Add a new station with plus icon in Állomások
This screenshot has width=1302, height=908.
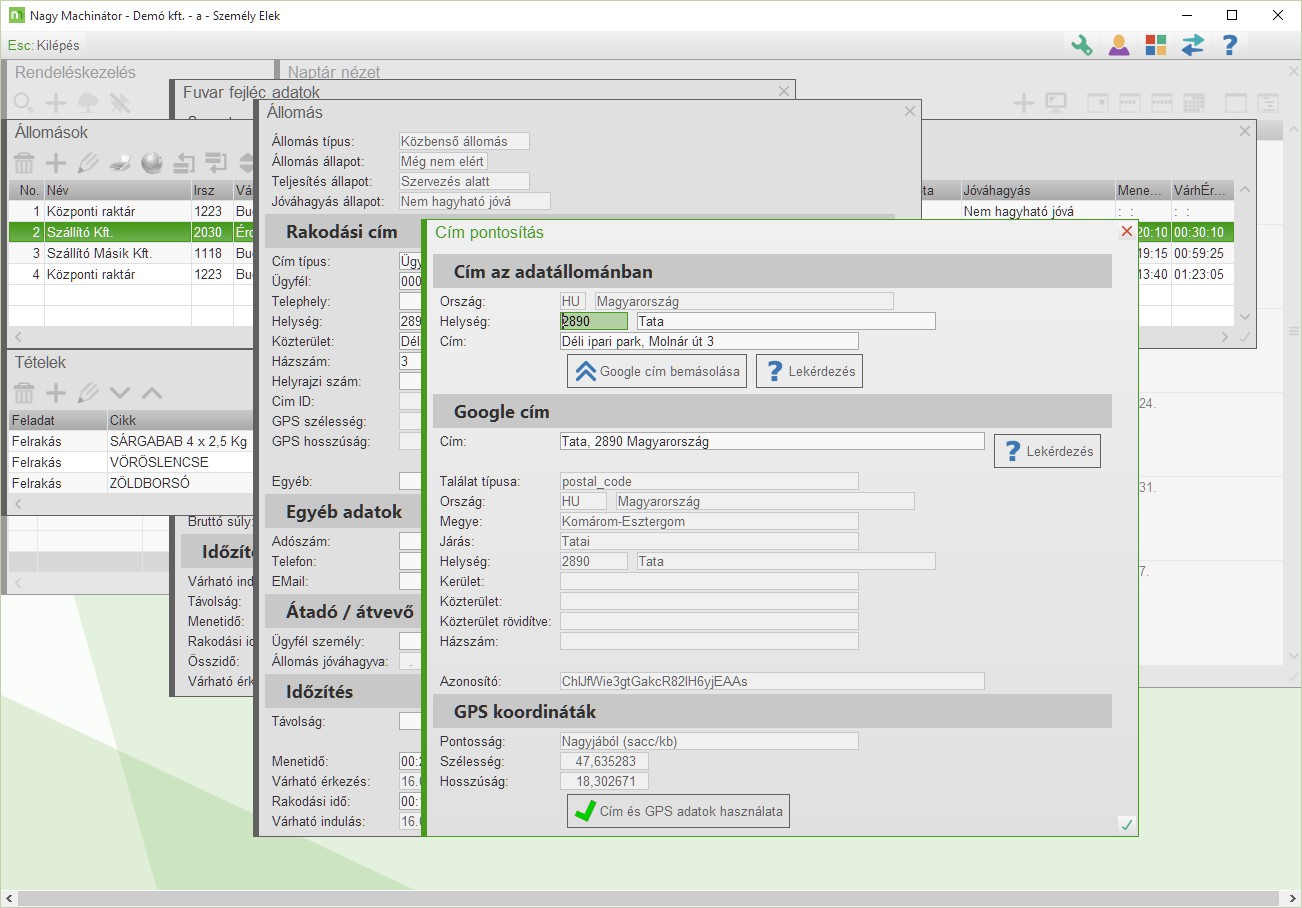[56, 163]
